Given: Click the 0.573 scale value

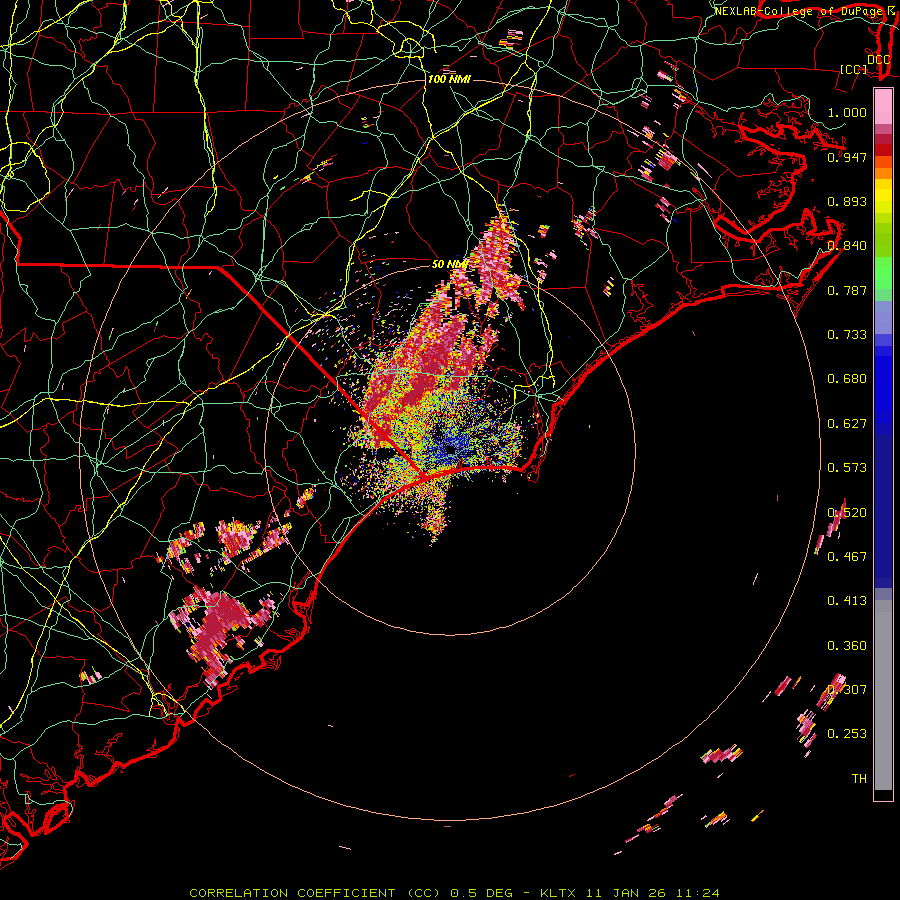Looking at the screenshot, I should coord(847,468).
